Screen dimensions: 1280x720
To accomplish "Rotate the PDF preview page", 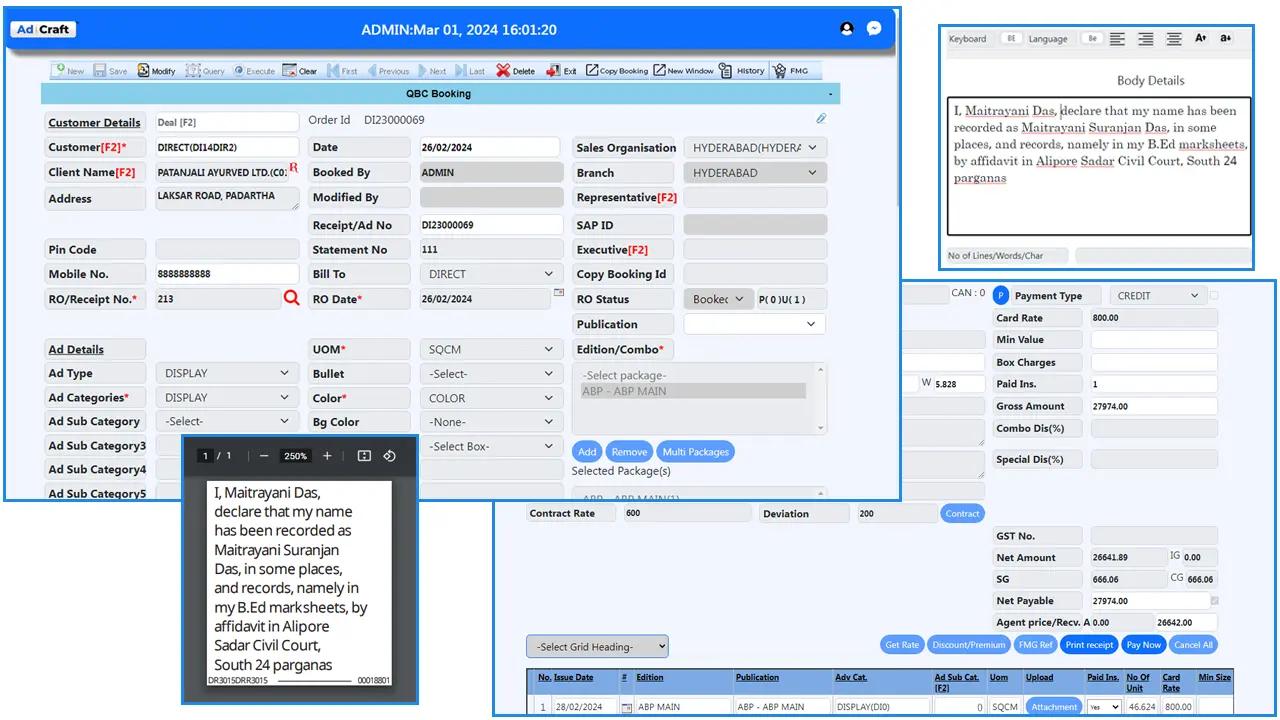I will coord(390,456).
